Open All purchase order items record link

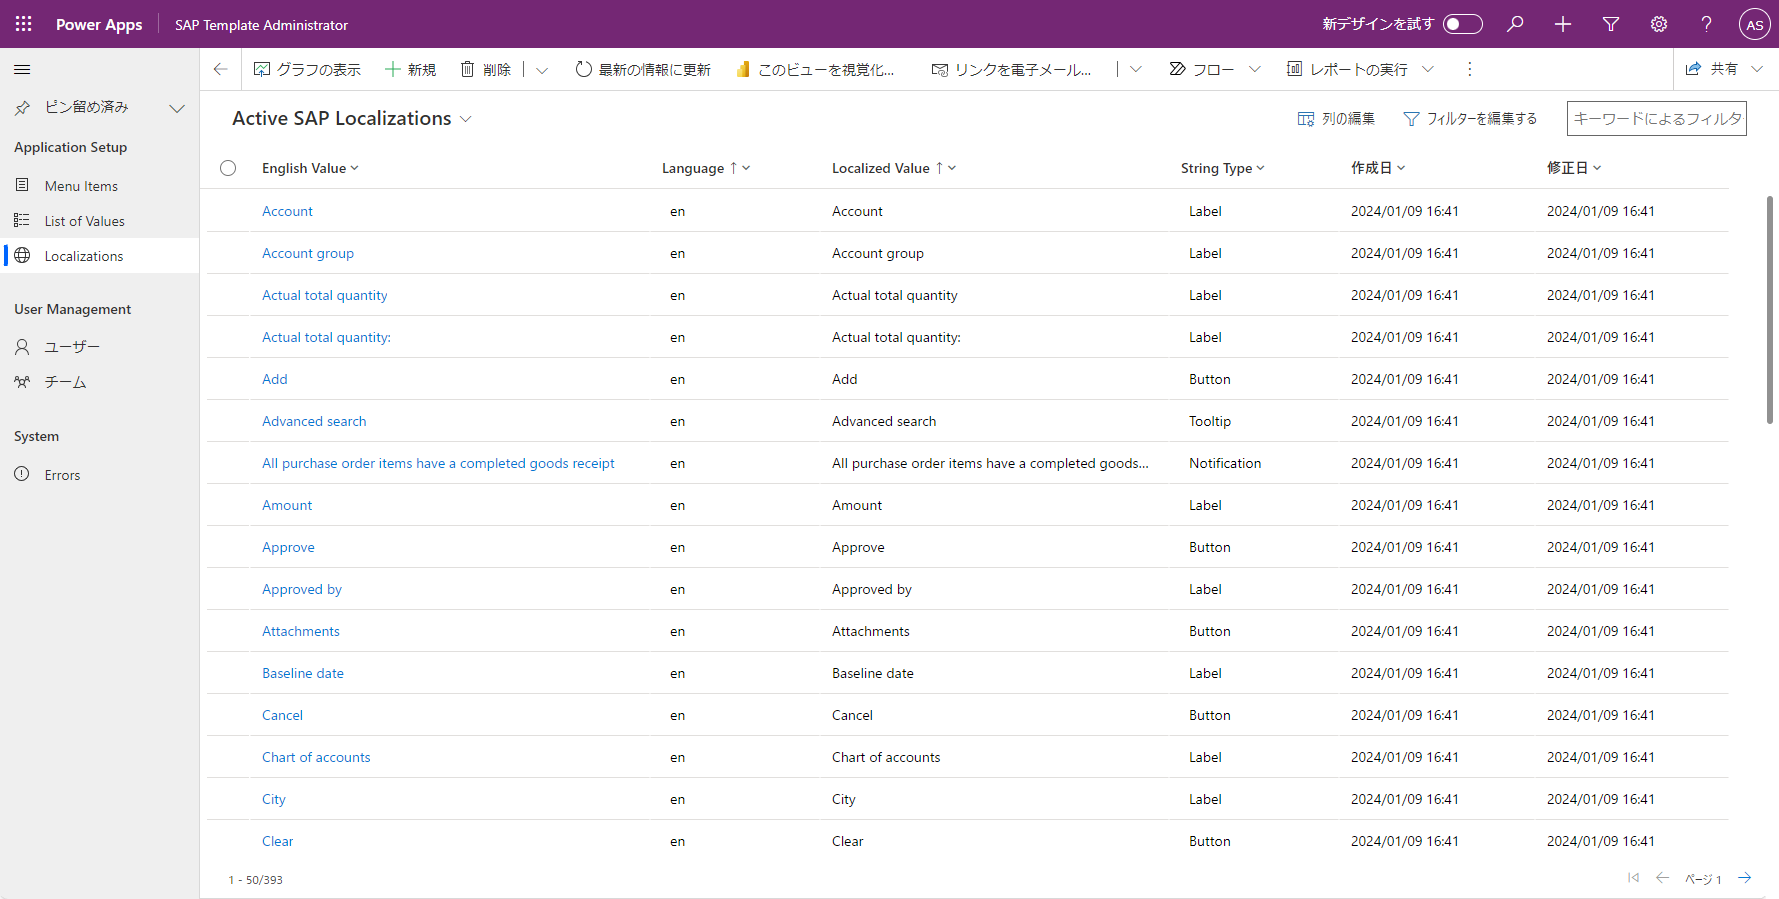pos(438,463)
